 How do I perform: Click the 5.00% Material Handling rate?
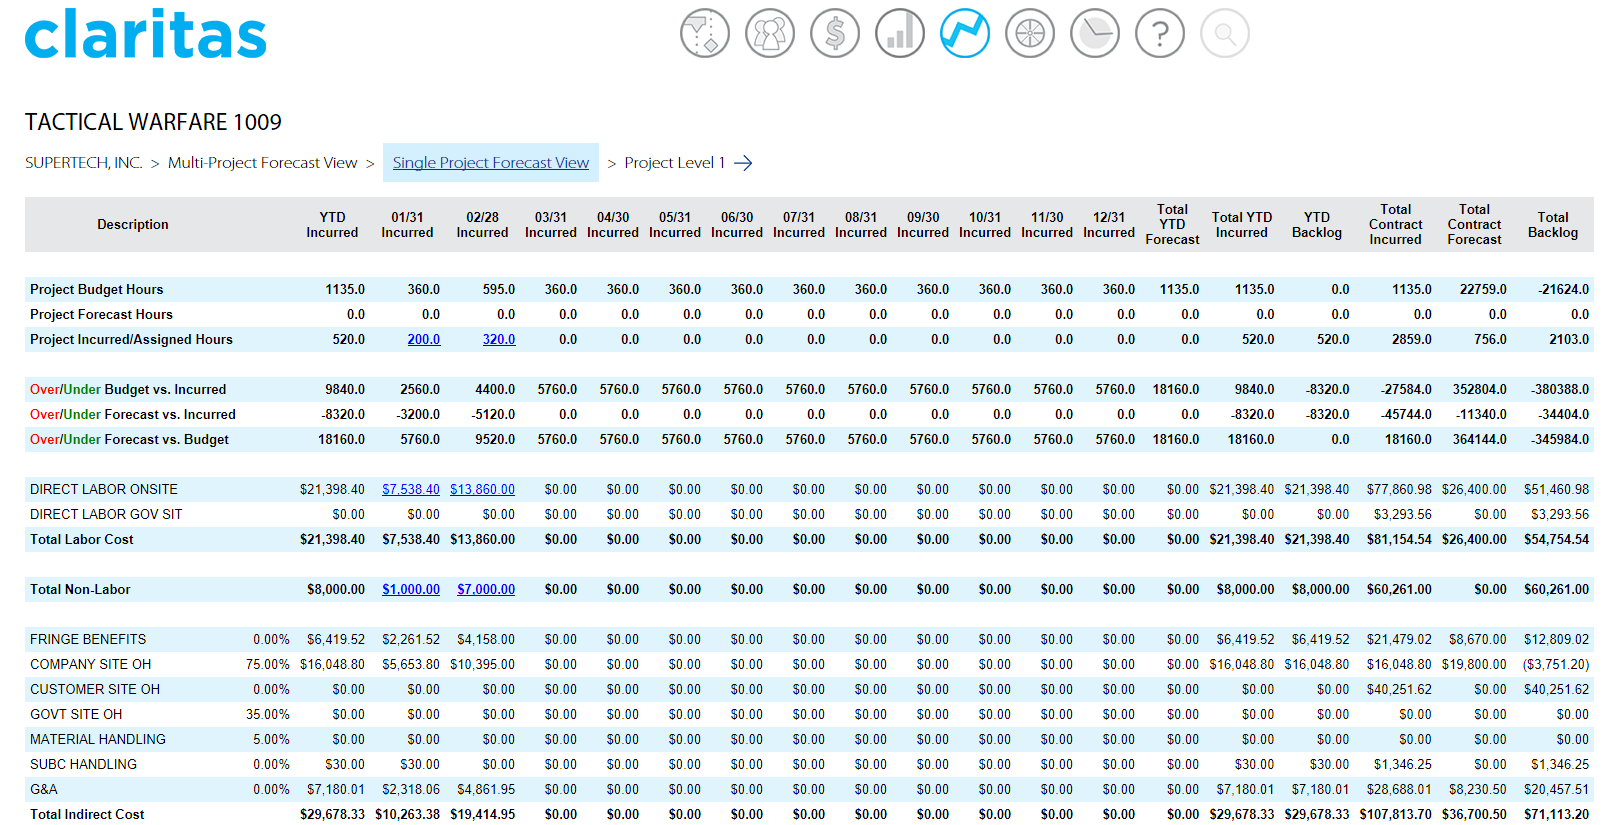pyautogui.click(x=271, y=739)
